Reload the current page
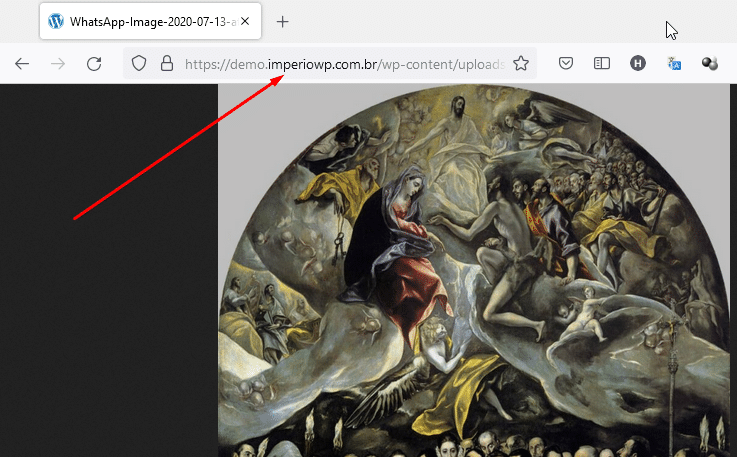This screenshot has height=457, width=737. (x=94, y=64)
